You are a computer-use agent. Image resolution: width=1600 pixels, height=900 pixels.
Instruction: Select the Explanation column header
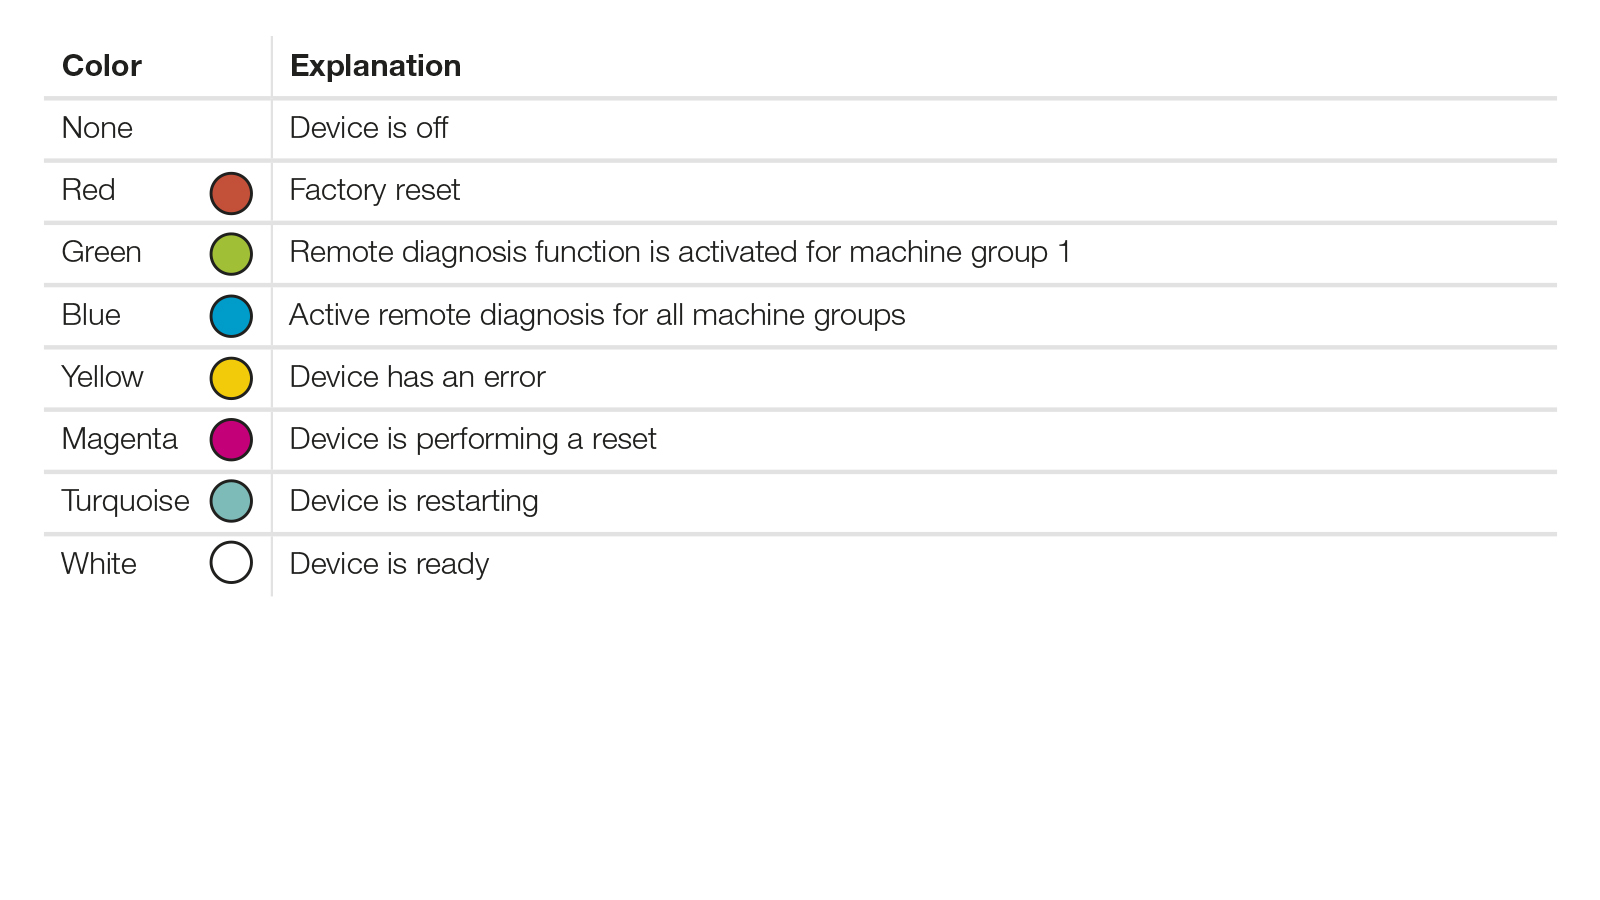click(x=375, y=66)
